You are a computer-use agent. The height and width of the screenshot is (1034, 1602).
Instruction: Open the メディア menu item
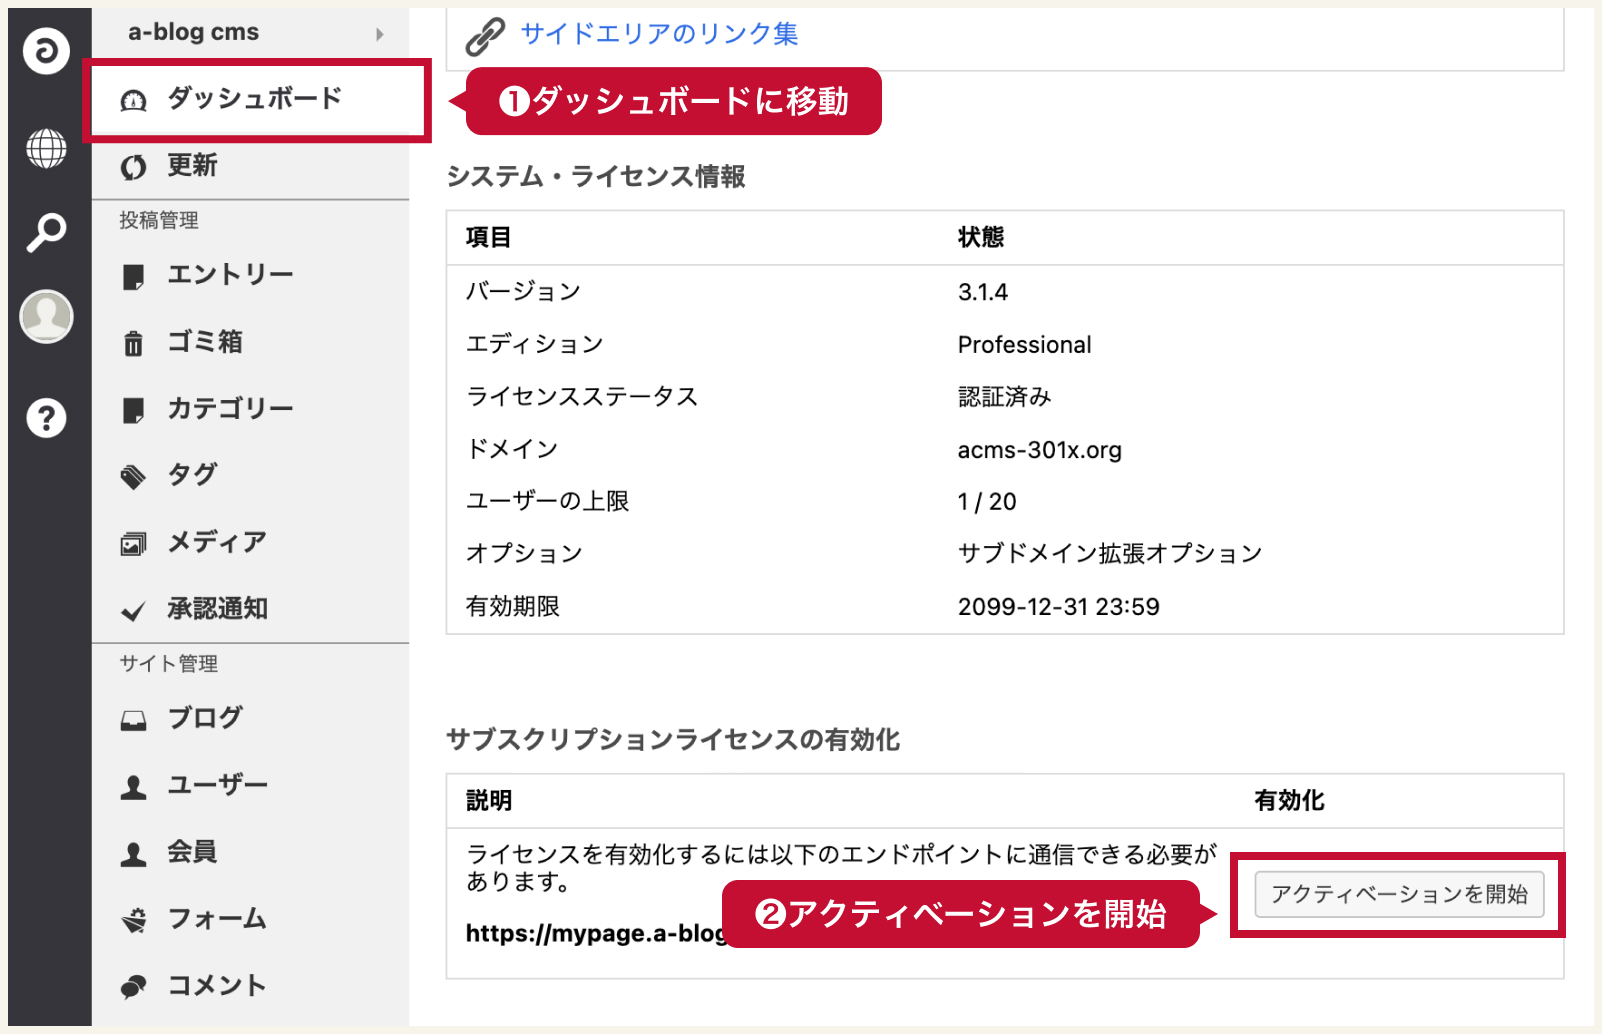point(216,542)
